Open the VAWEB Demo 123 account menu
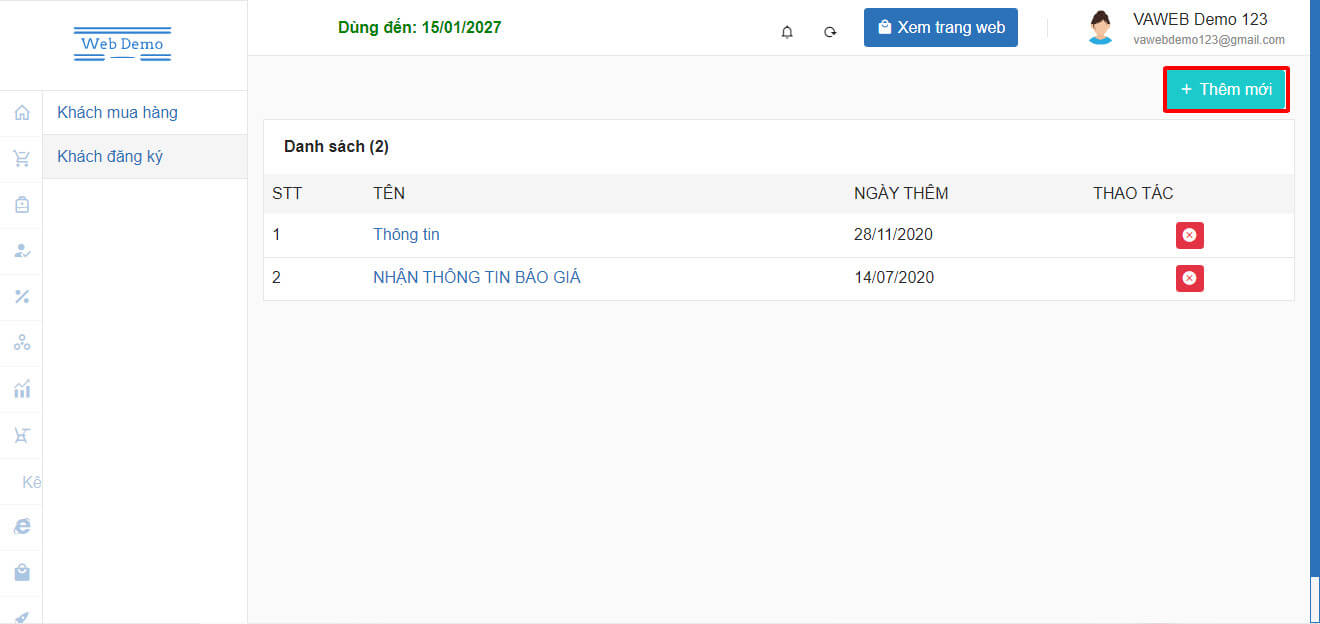Screen dimensions: 1320x624 (x=1186, y=28)
